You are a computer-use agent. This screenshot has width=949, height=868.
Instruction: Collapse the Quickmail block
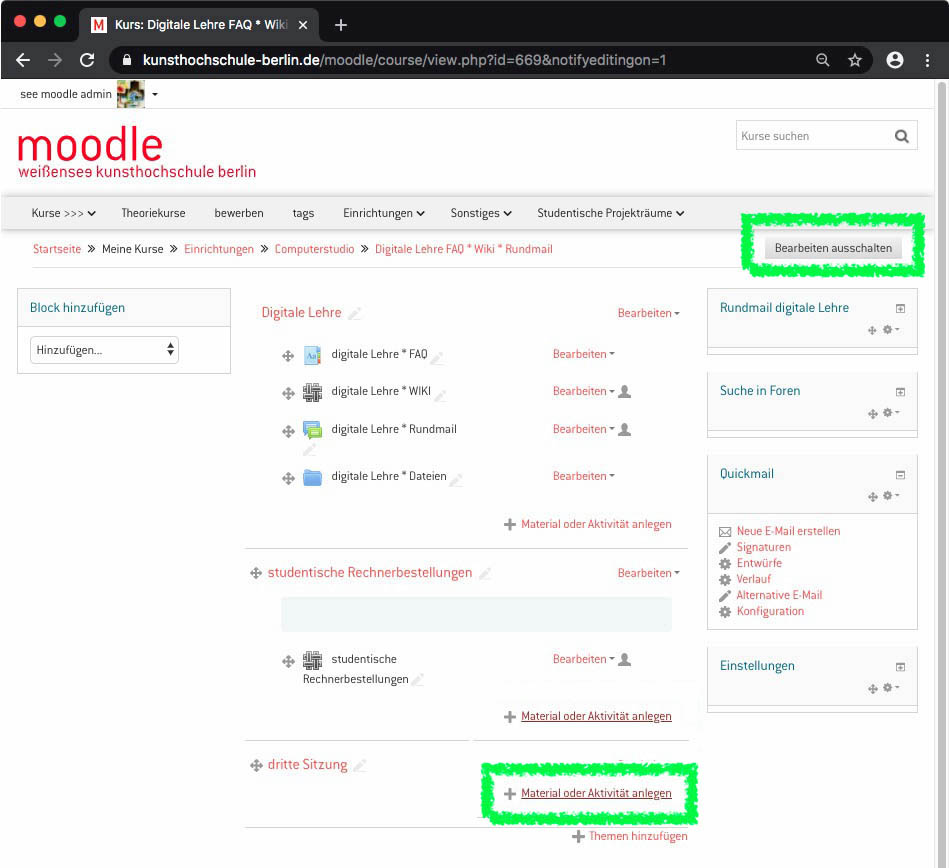pos(900,475)
